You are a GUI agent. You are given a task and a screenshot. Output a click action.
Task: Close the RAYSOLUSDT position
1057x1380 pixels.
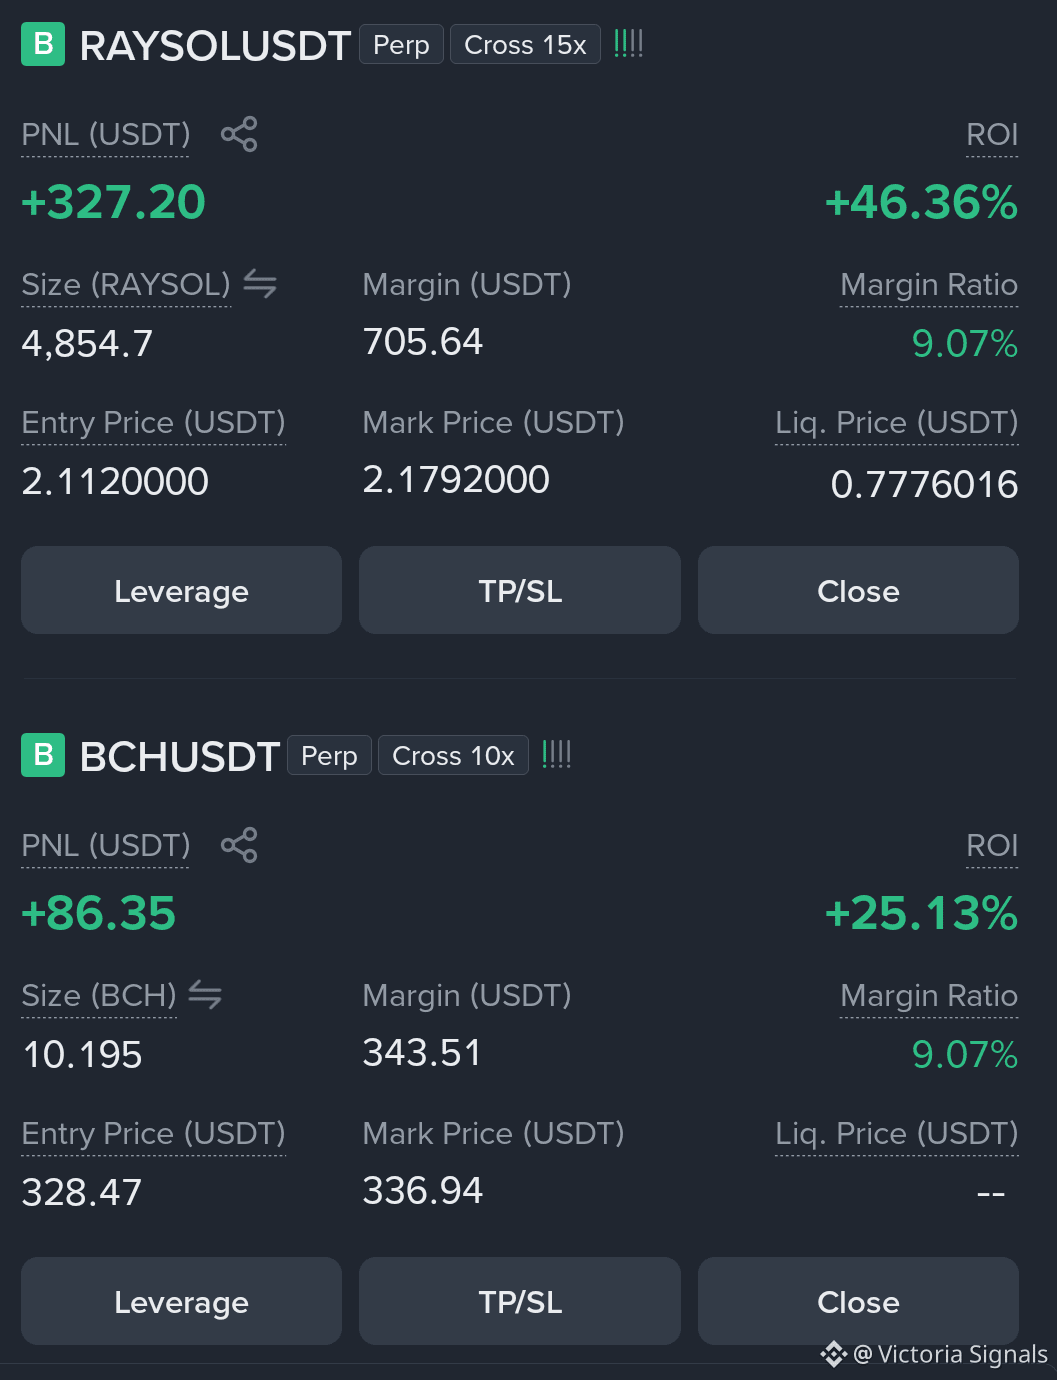[858, 590]
